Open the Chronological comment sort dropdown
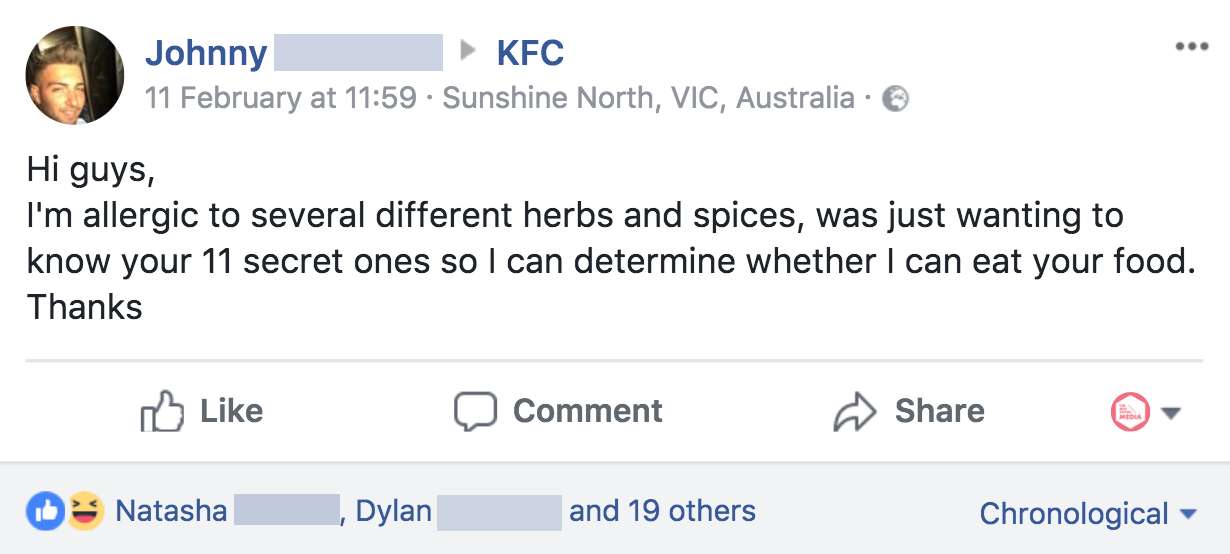This screenshot has width=1230, height=554. coord(1087,514)
